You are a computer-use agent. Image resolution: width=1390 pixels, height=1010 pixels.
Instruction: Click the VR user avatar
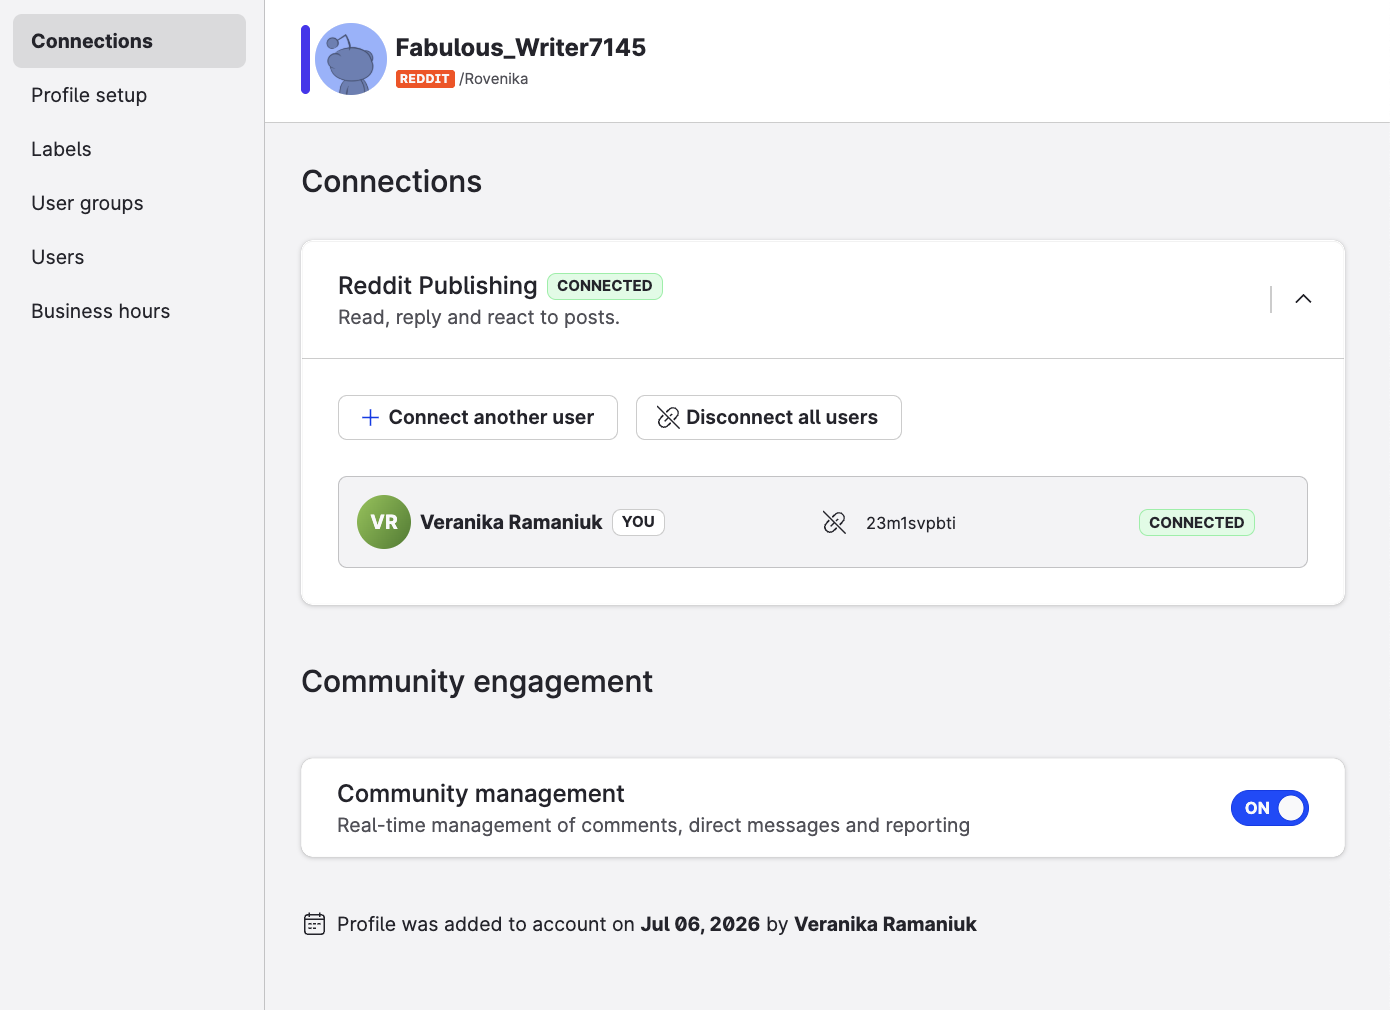pos(384,522)
